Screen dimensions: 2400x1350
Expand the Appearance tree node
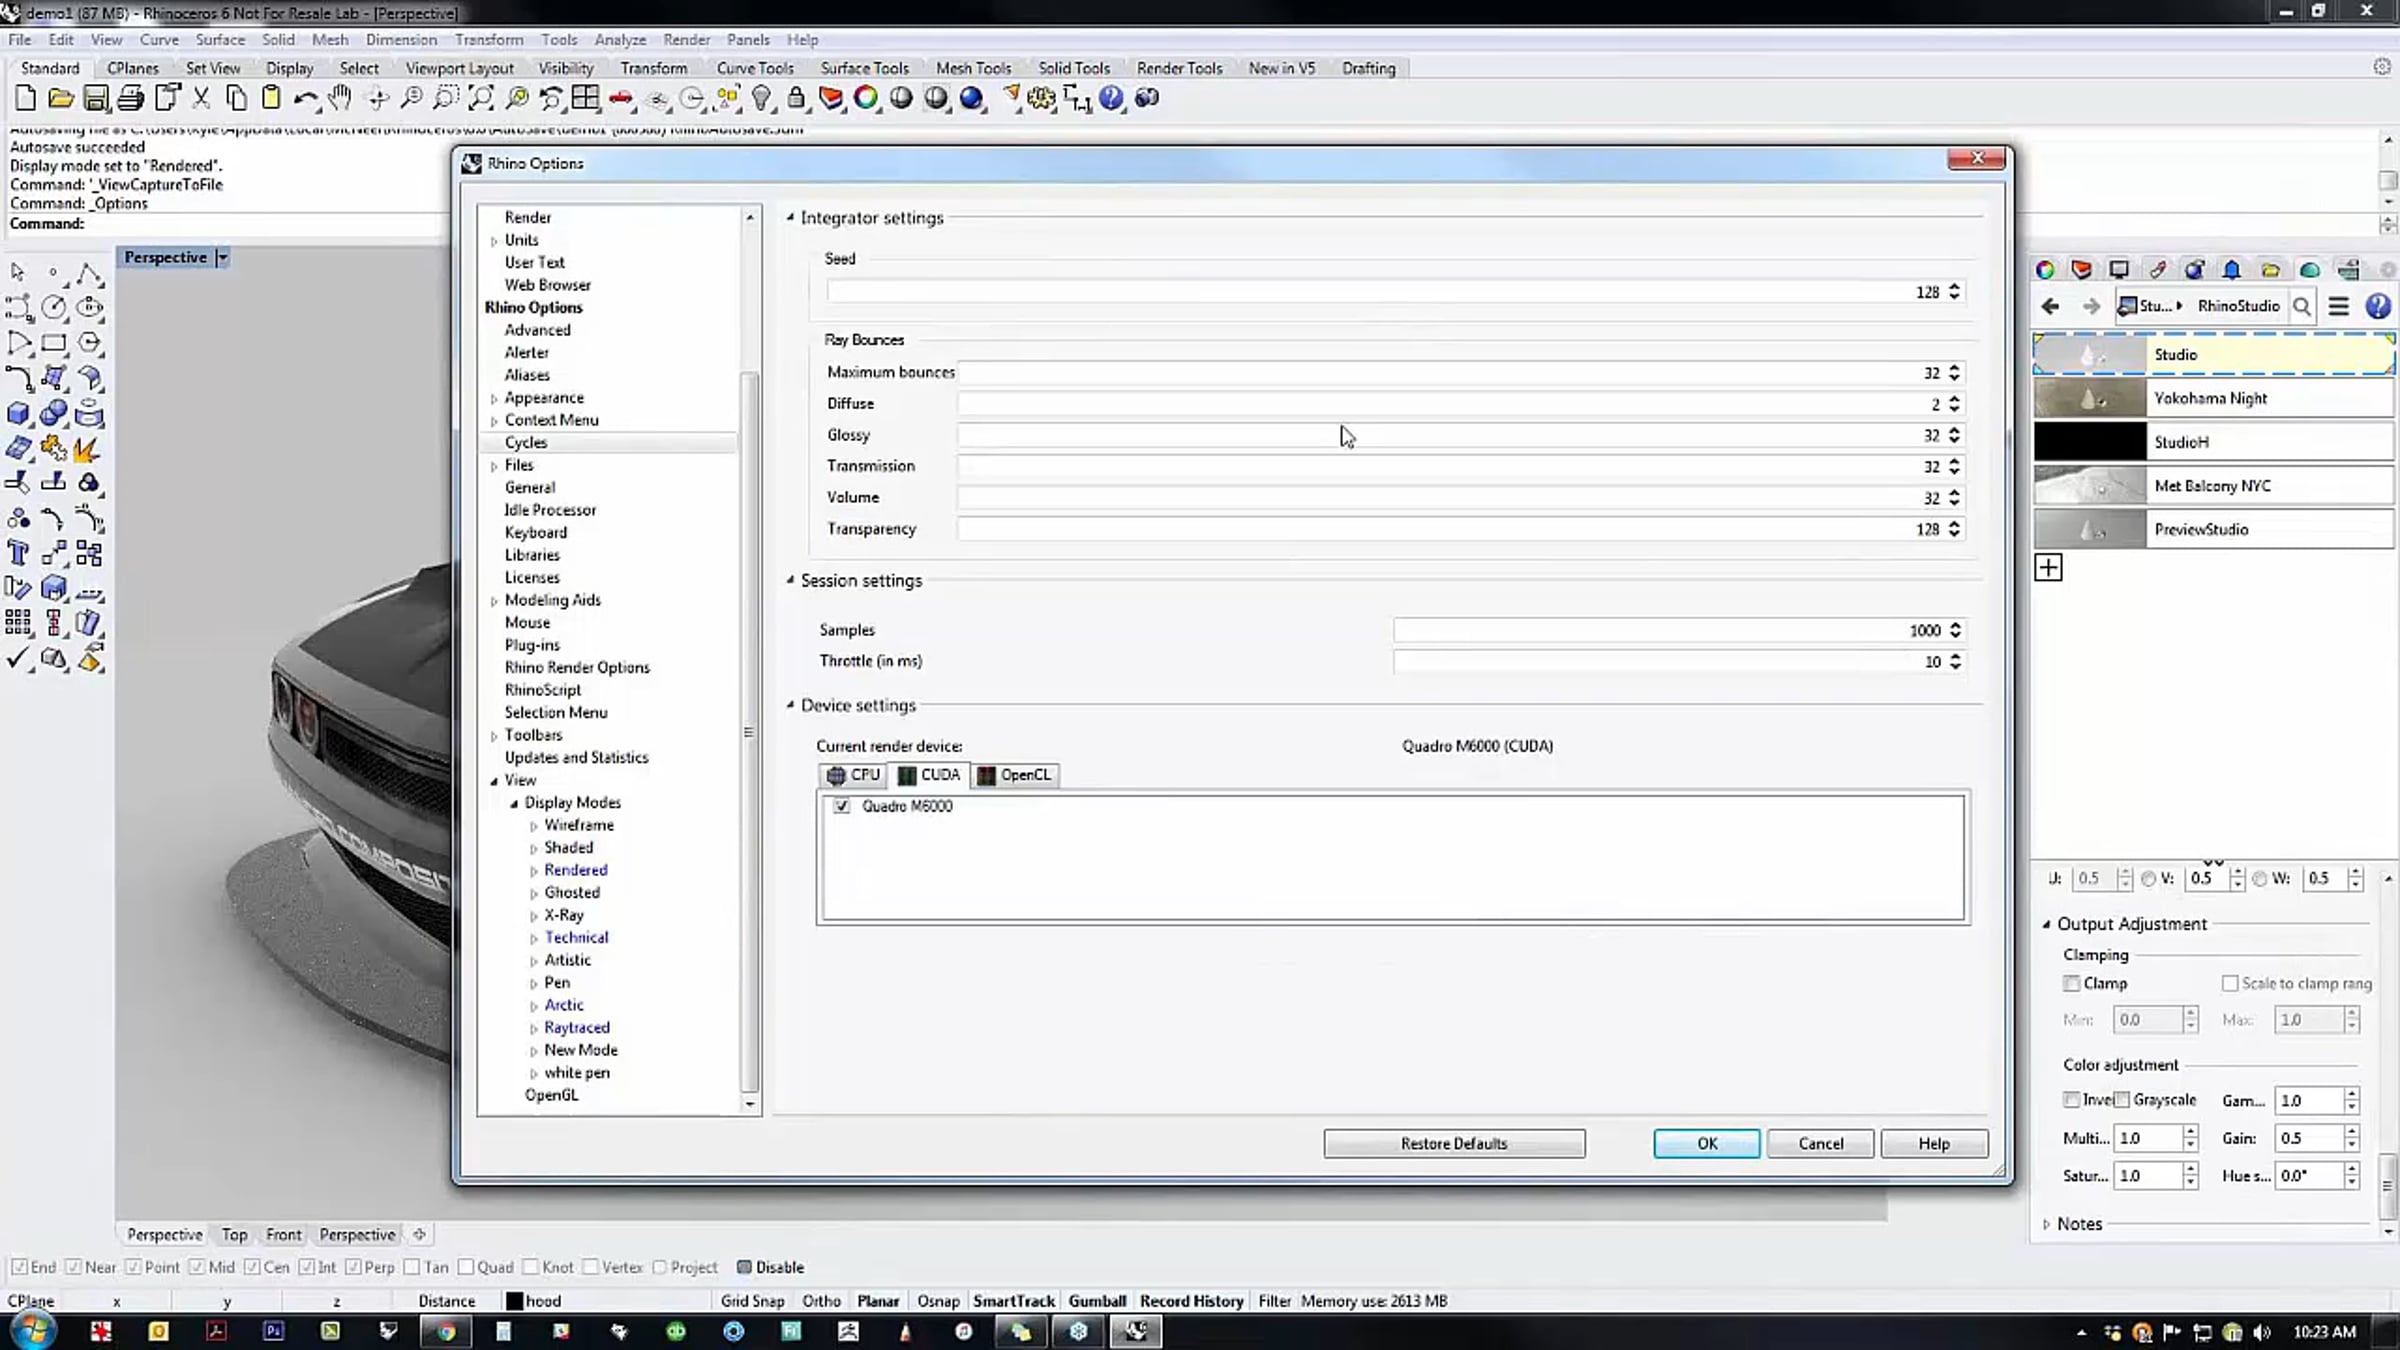tap(494, 398)
